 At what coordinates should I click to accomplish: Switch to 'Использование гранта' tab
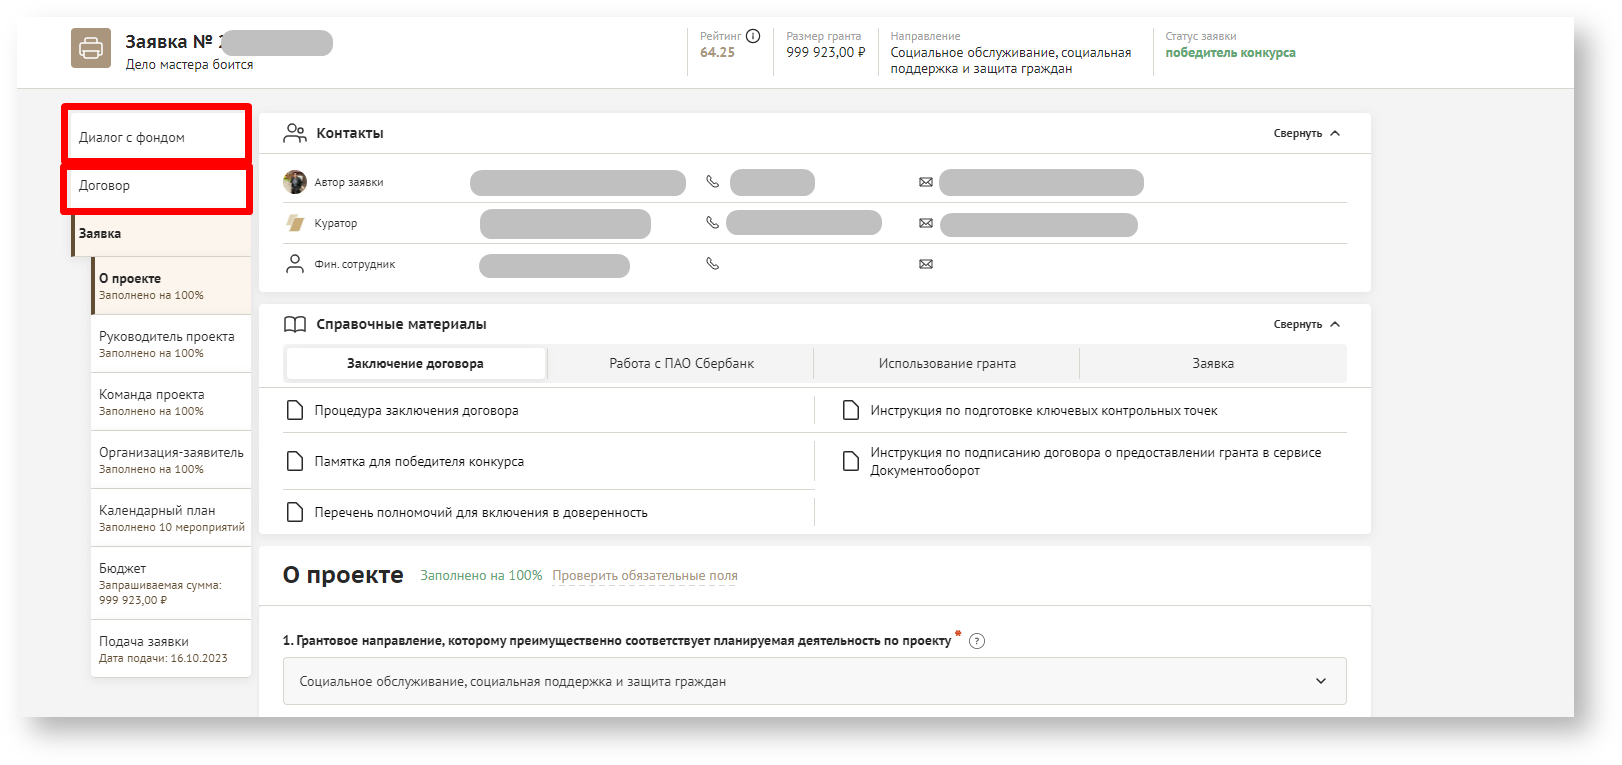(947, 364)
